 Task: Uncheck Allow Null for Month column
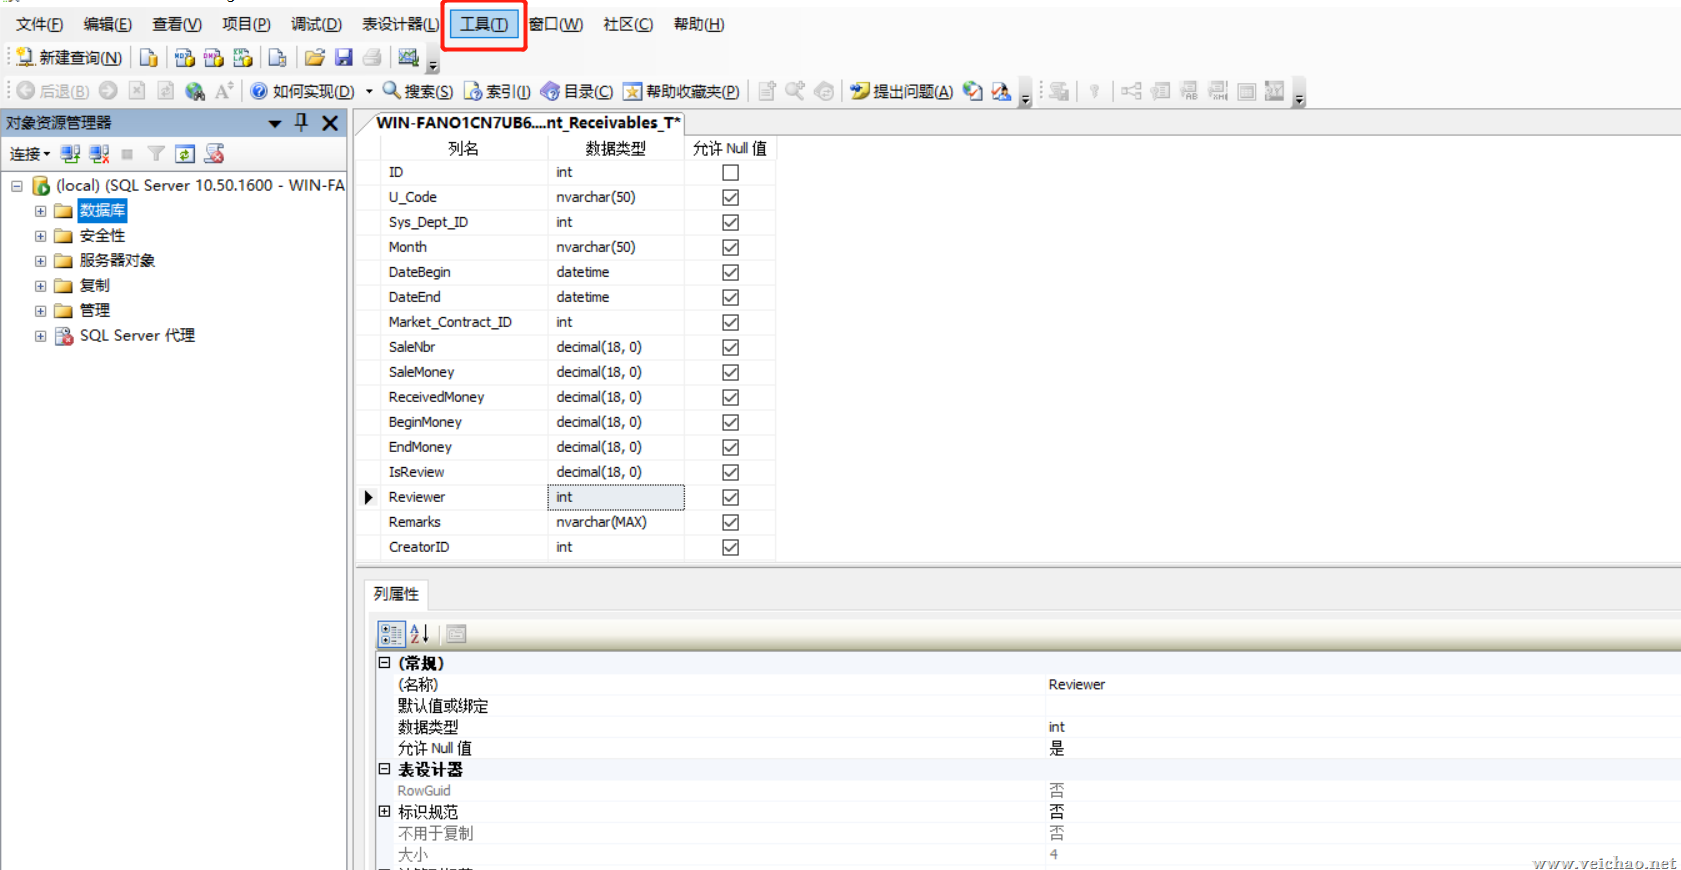731,247
